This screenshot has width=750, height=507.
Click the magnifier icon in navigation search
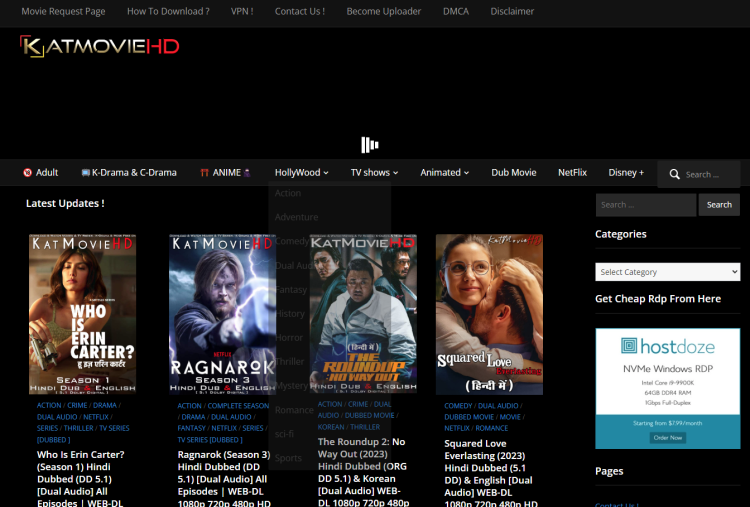click(675, 174)
